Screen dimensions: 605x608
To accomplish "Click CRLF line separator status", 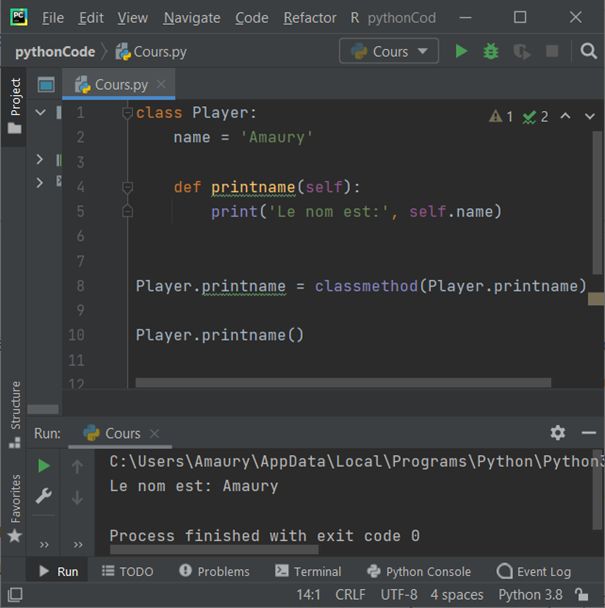I will pyautogui.click(x=350, y=594).
